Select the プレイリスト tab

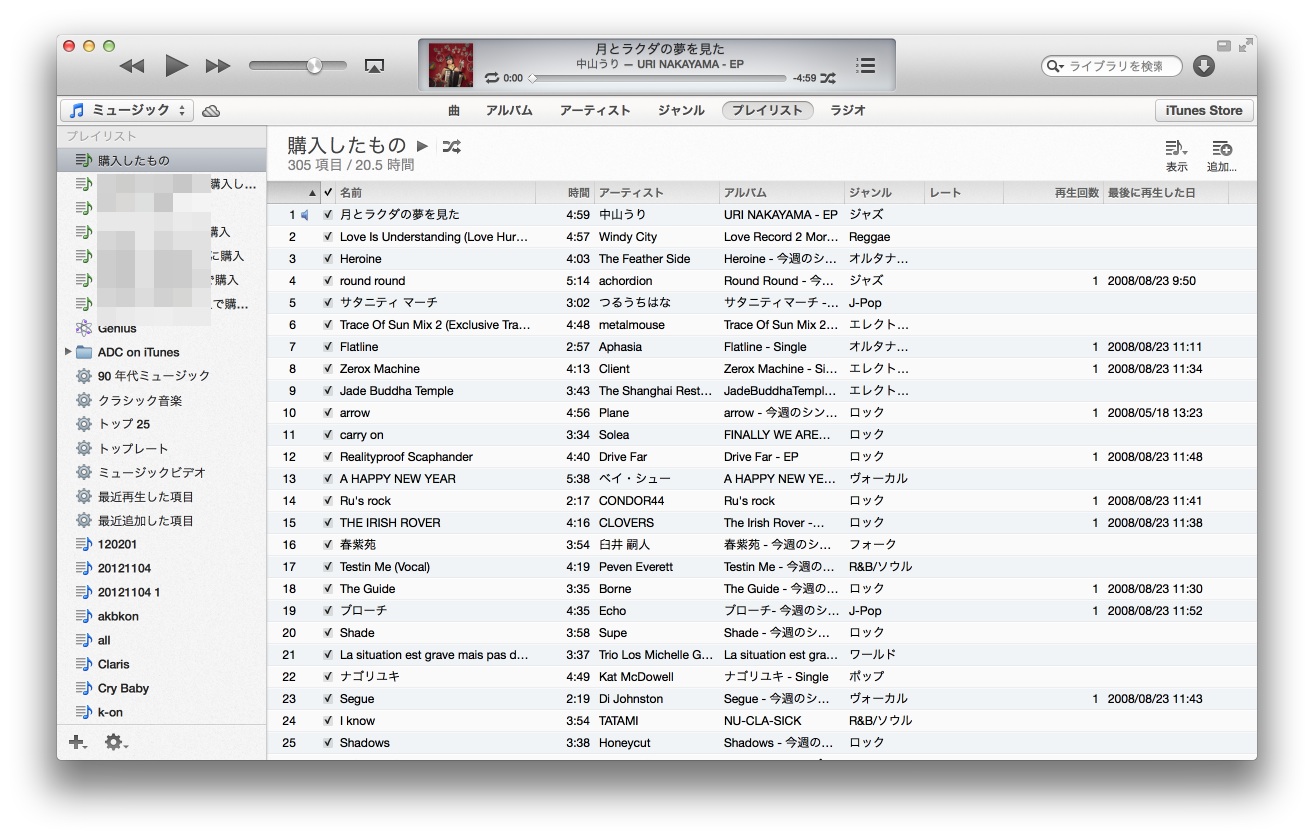coord(767,110)
